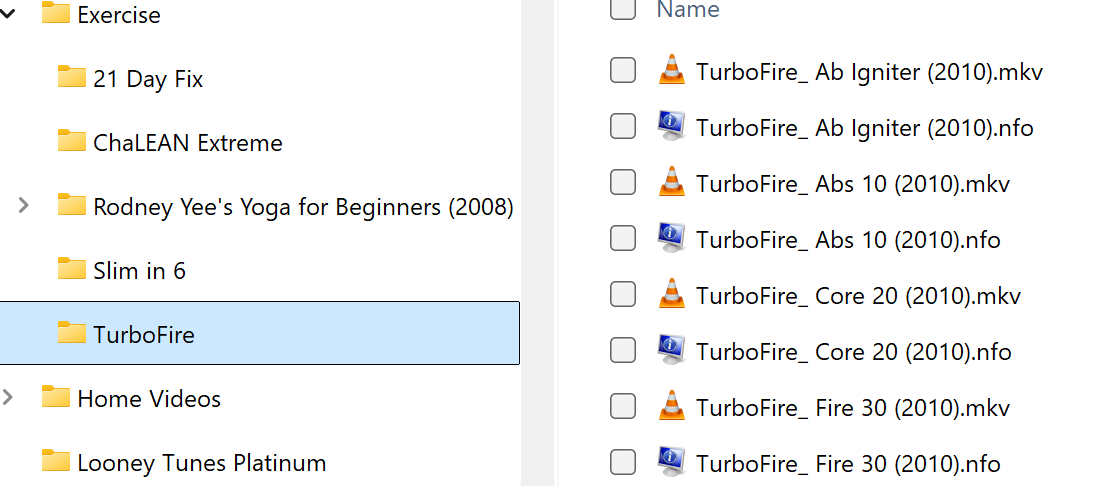Select the TurboFire_ Fire 30 (2010).nfo file
This screenshot has width=1117, height=486.
(x=848, y=463)
